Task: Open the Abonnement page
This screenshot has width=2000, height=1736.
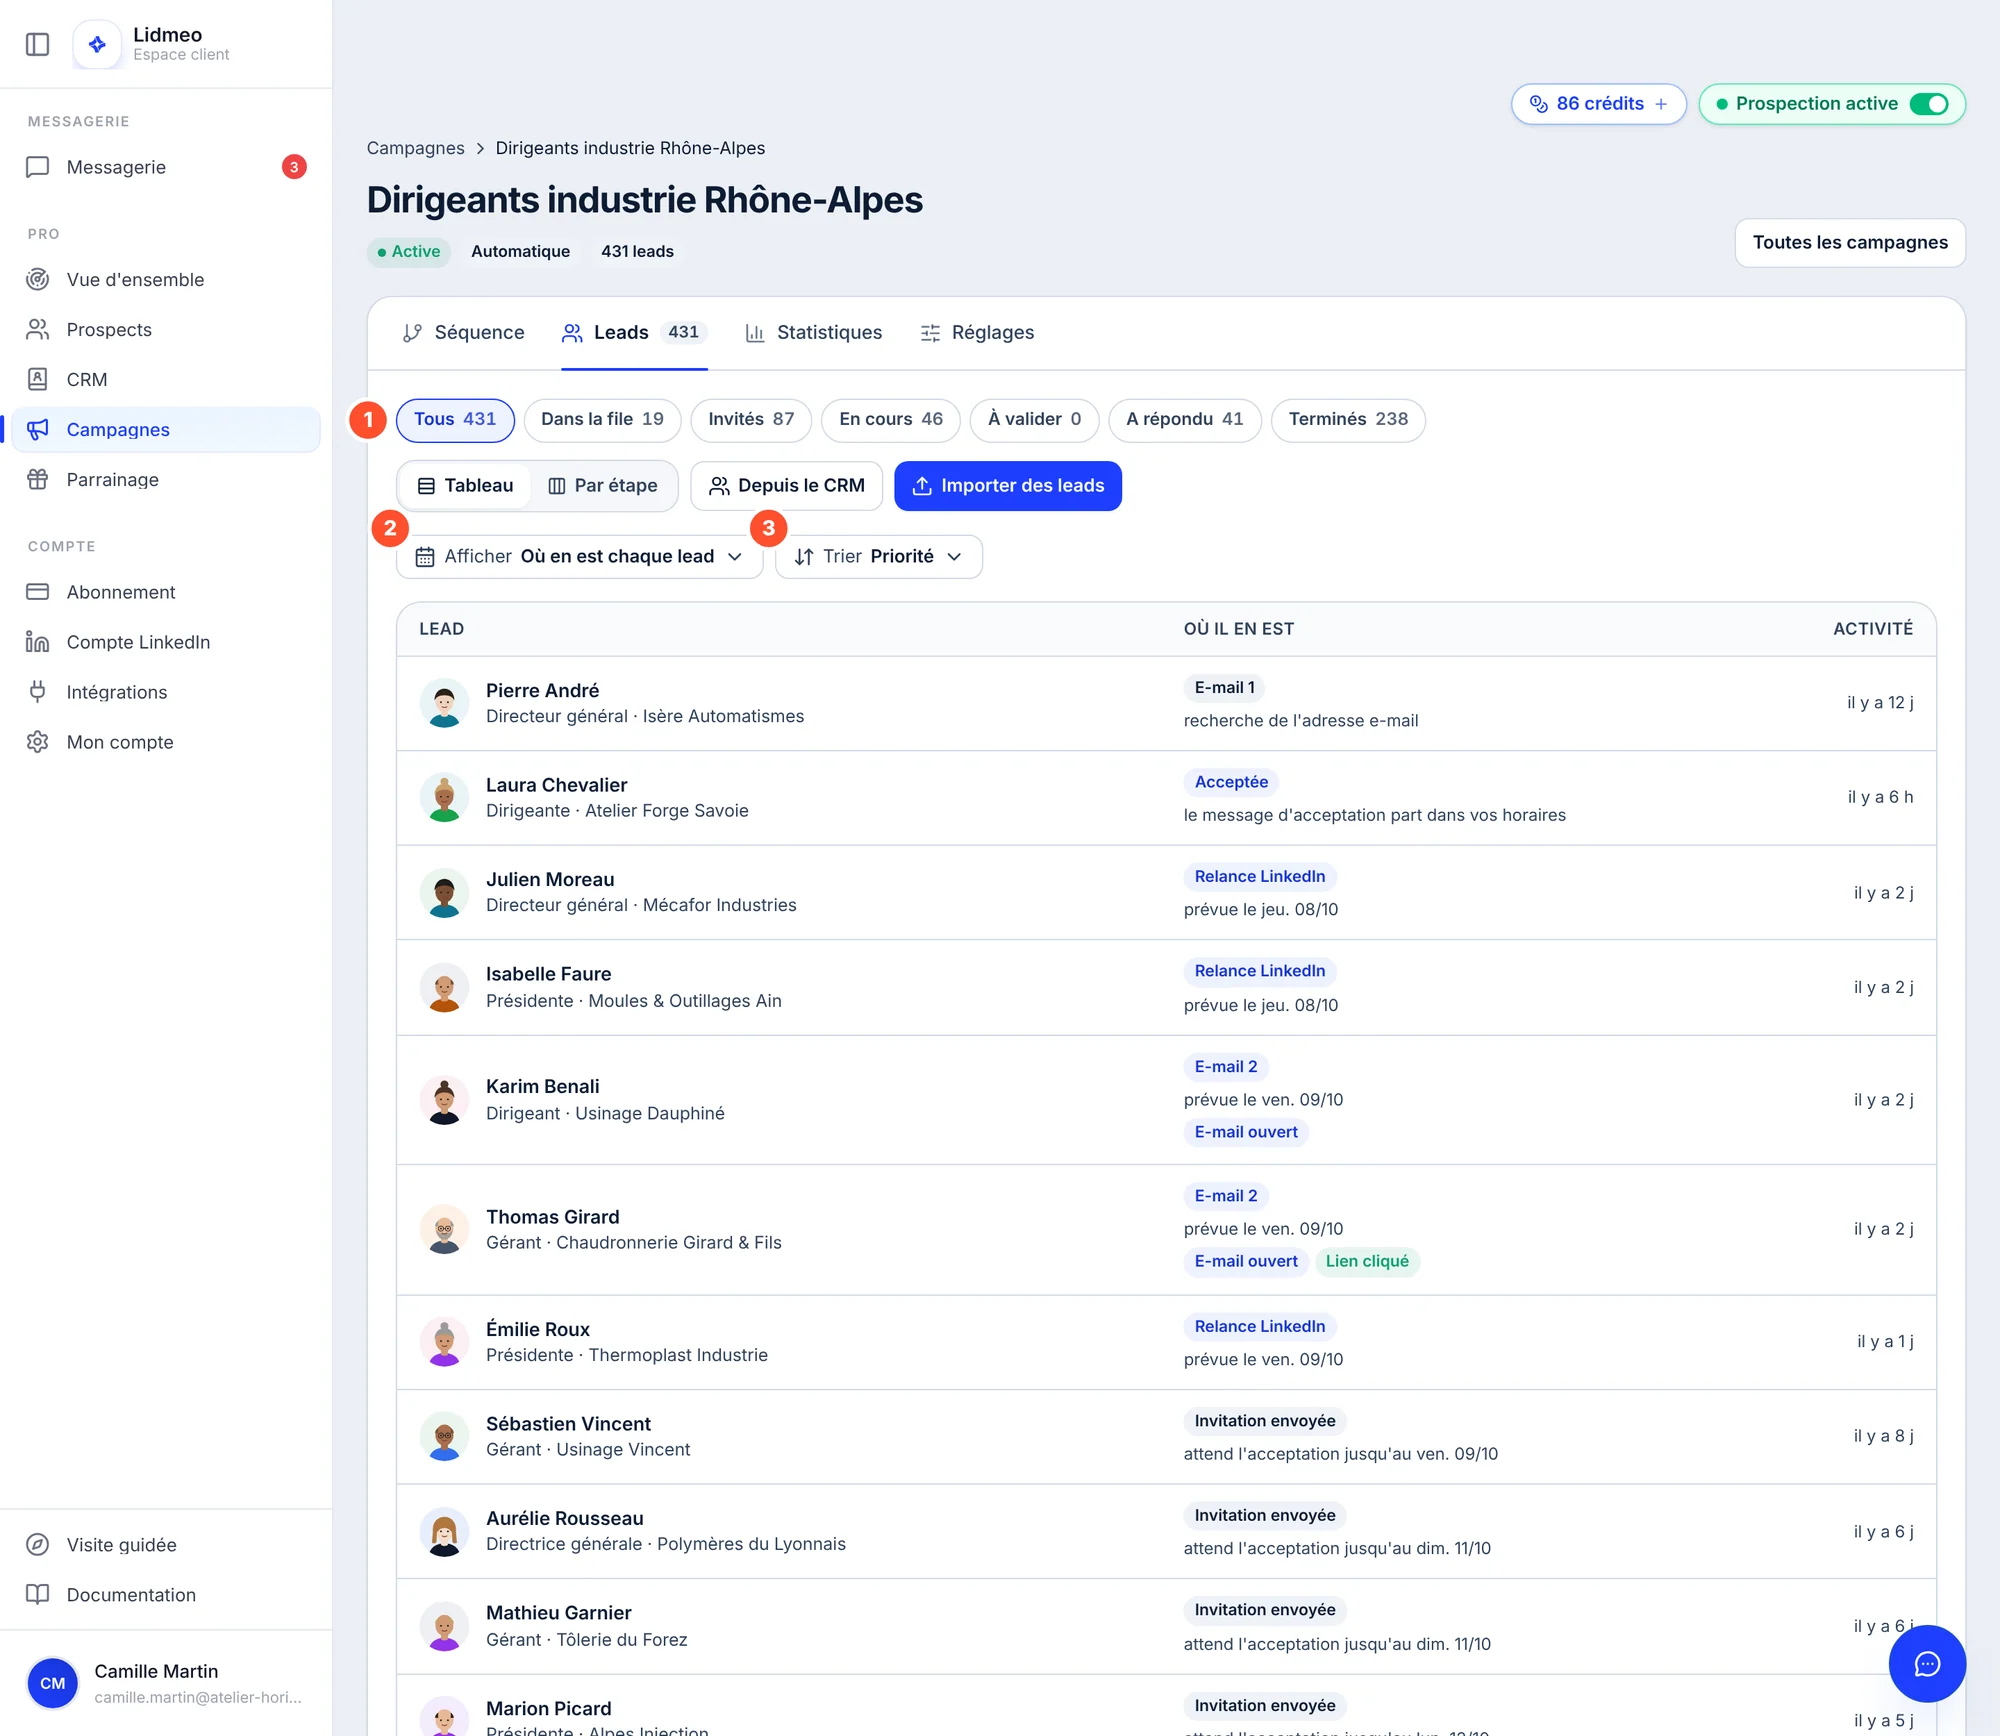Action: tap(165, 592)
